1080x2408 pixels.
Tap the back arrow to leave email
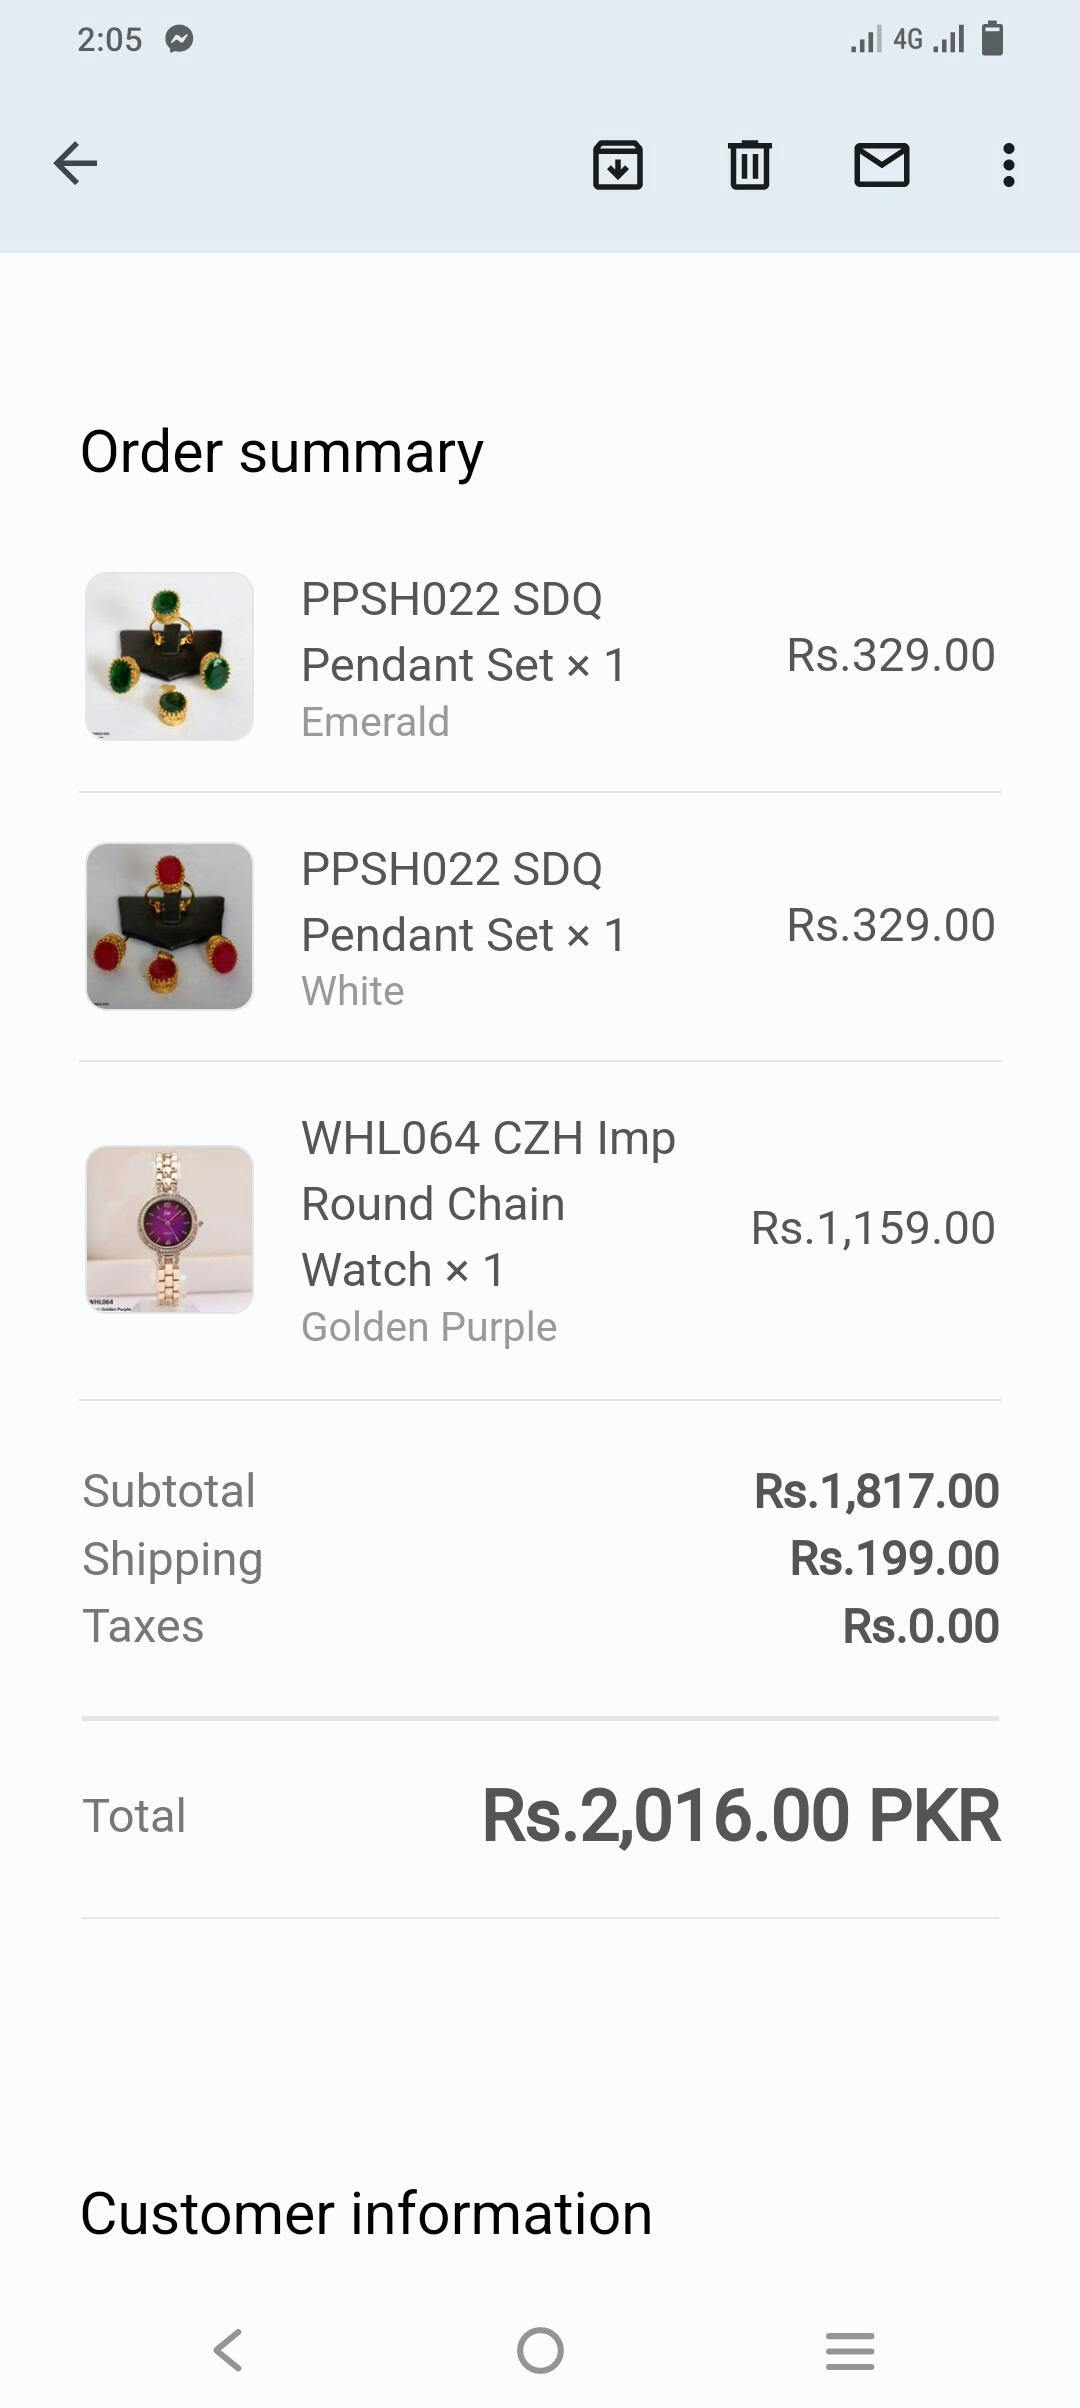(x=75, y=164)
